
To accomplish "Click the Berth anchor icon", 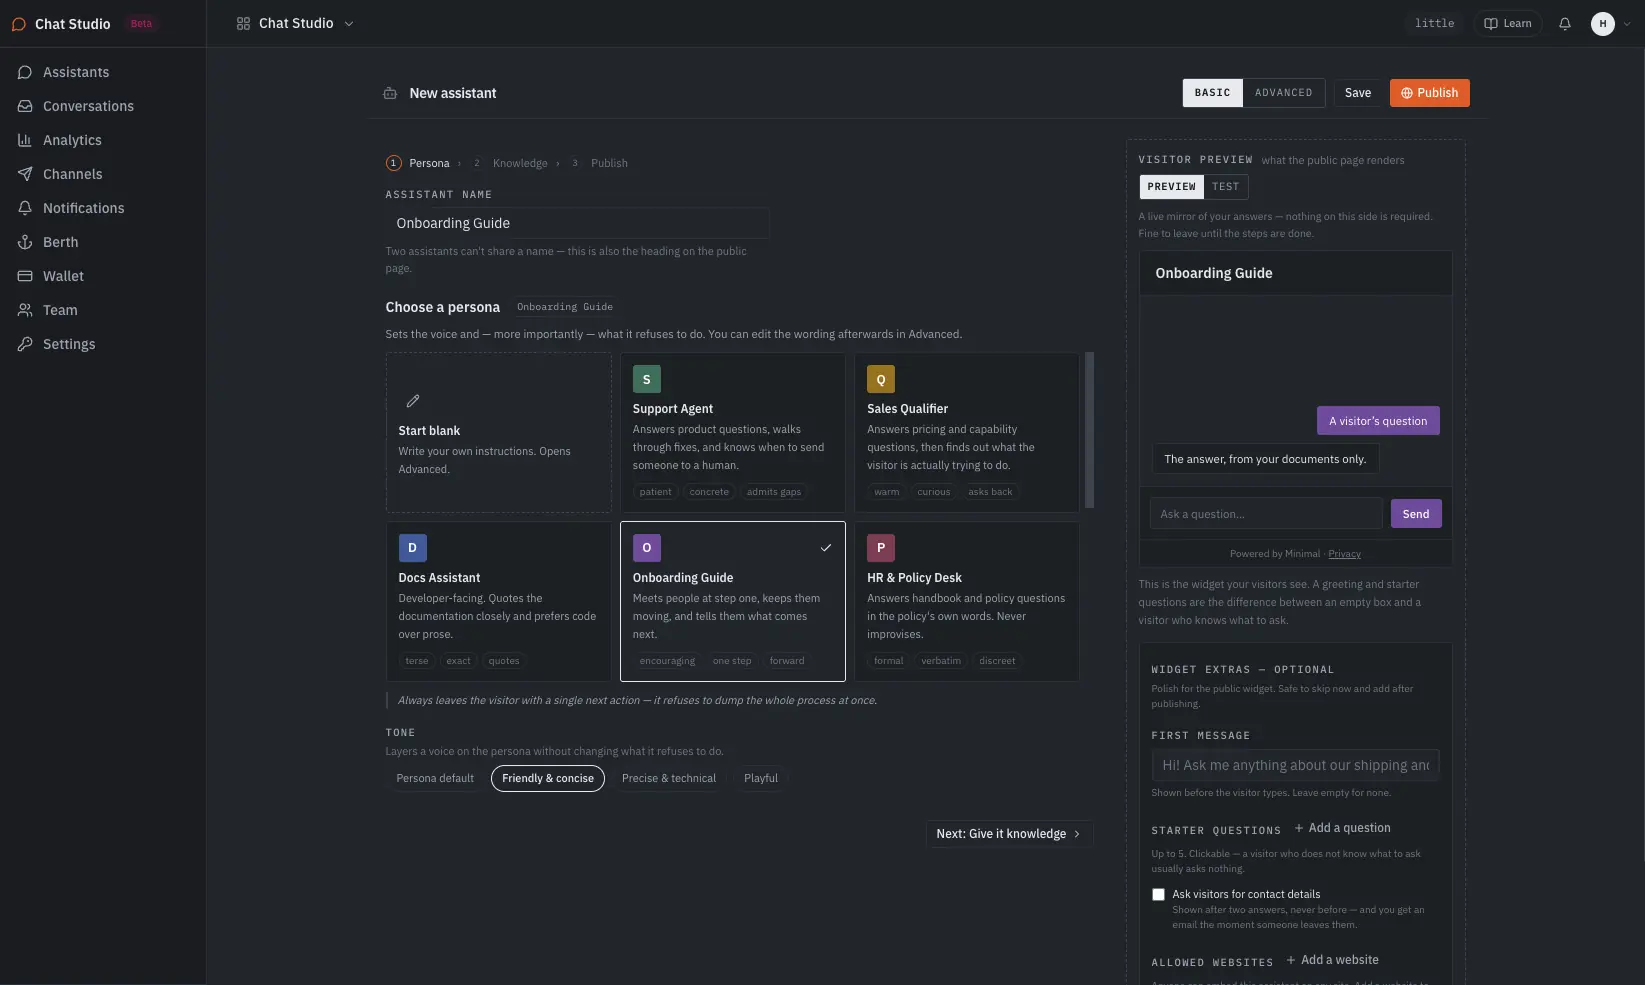I will click(25, 242).
